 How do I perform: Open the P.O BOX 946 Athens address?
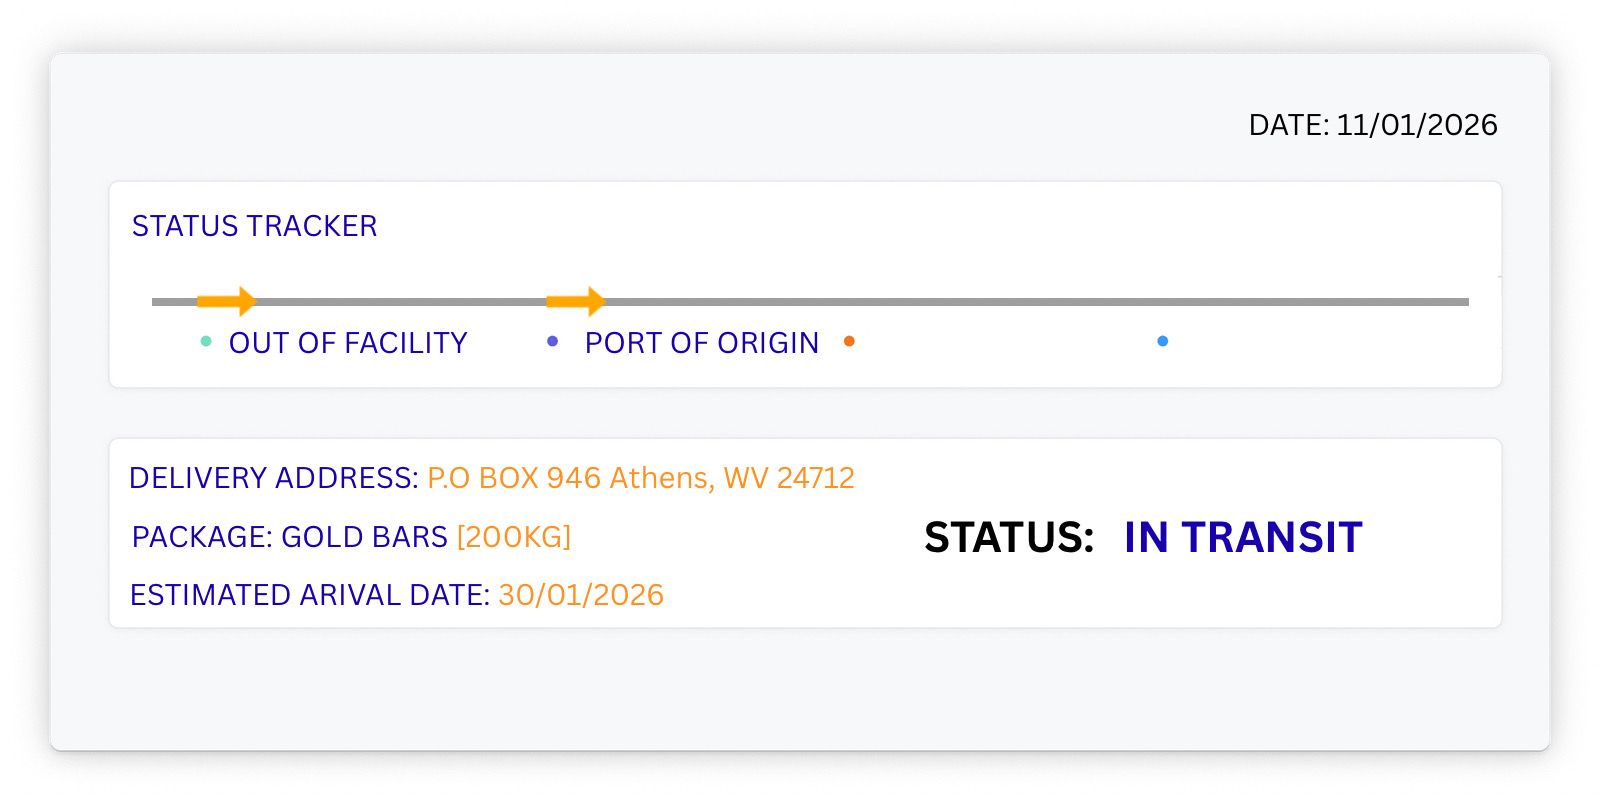click(x=640, y=478)
